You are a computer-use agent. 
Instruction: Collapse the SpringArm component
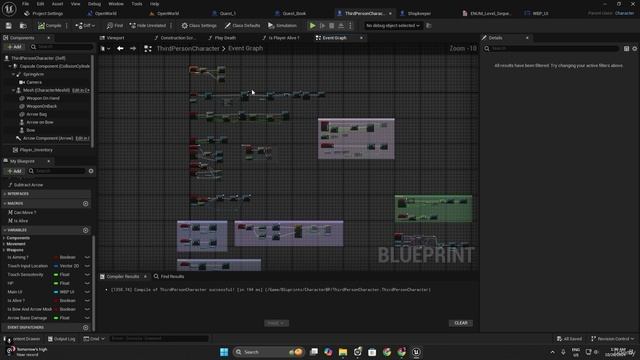click(x=13, y=74)
